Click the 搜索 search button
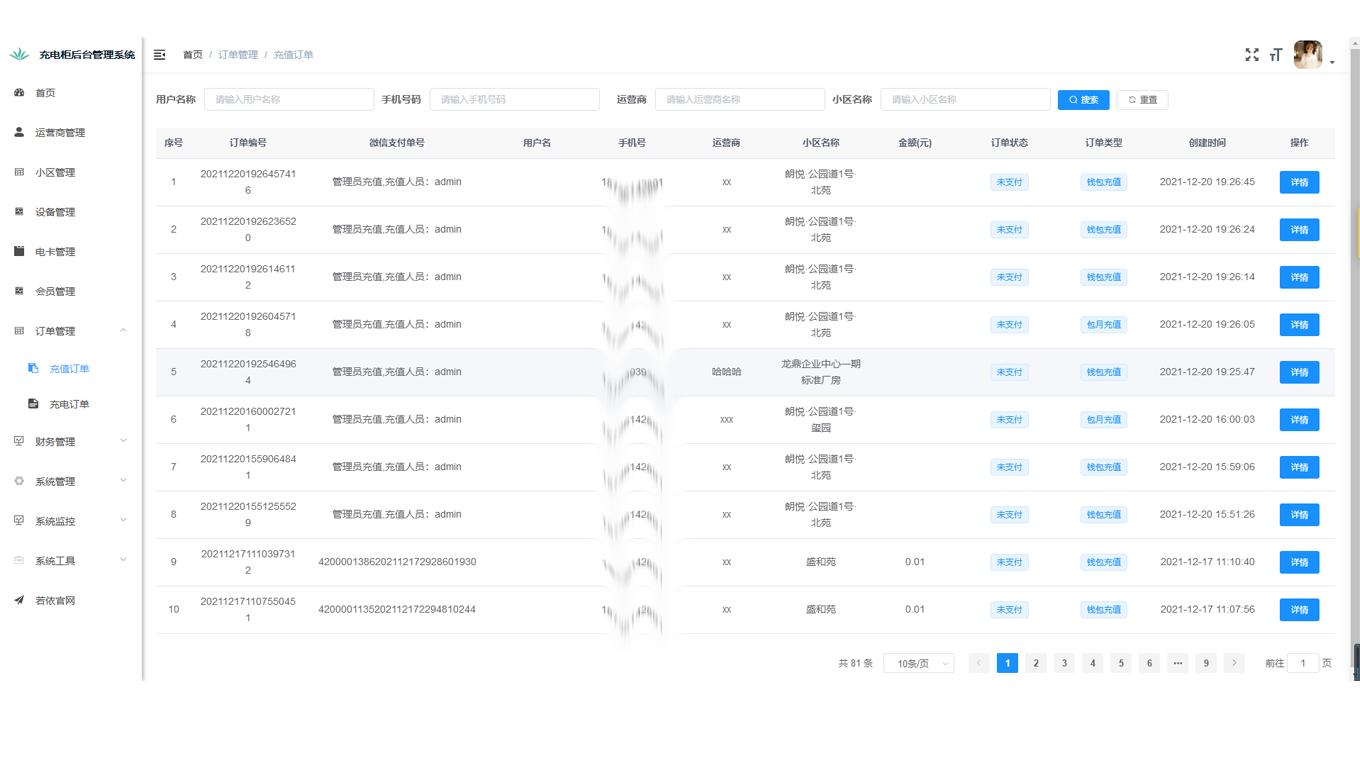 (1083, 99)
